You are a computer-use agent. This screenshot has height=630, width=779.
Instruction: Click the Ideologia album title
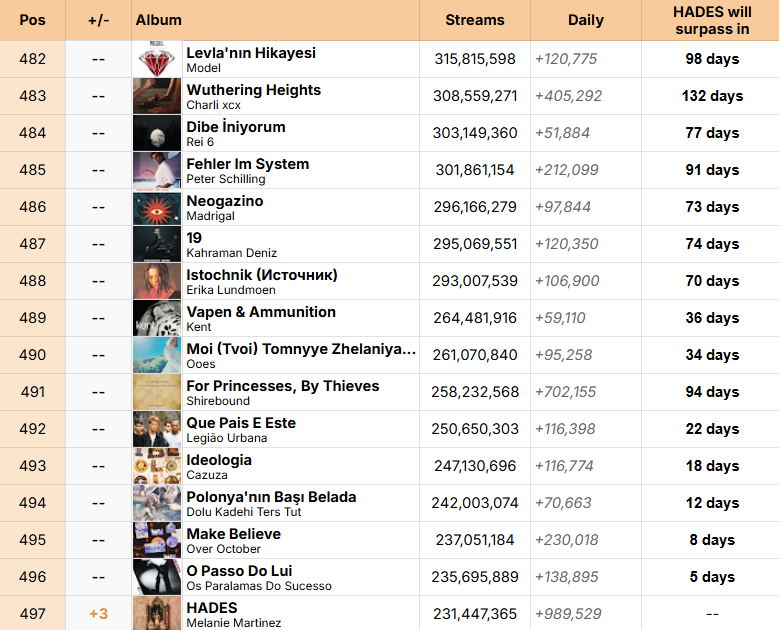pos(219,460)
